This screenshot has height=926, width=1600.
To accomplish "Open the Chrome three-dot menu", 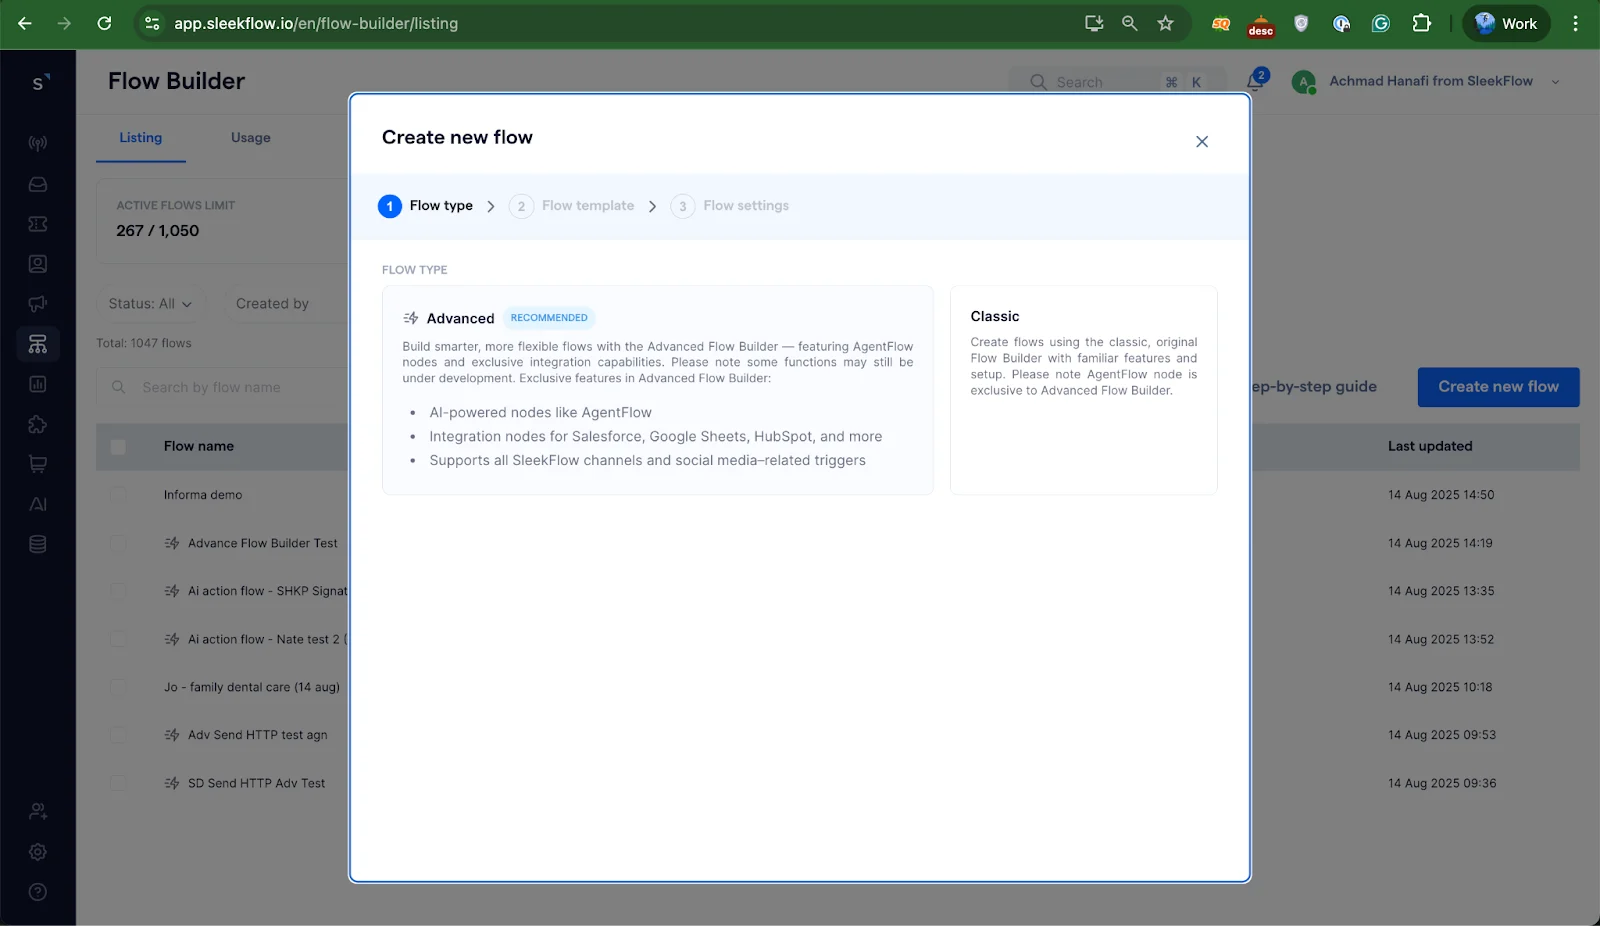I will [1575, 23].
